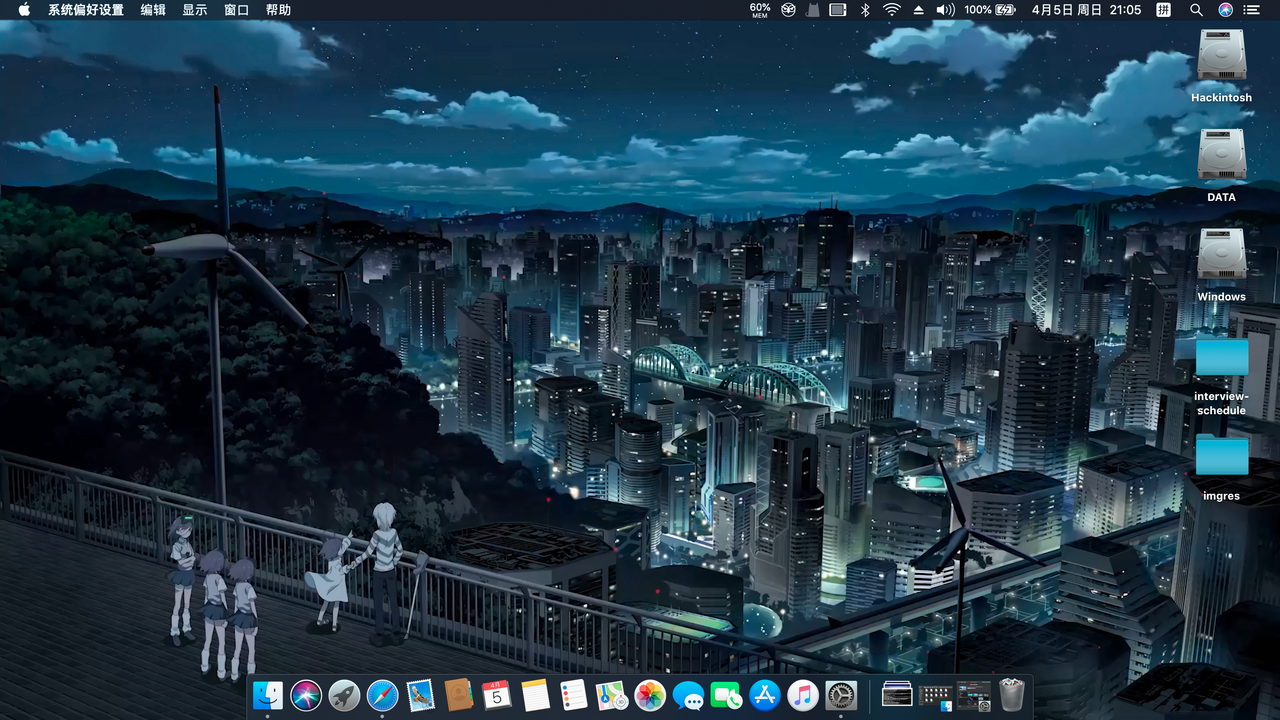
Task: Open second minimized window thumbnail in dock
Action: 935,696
